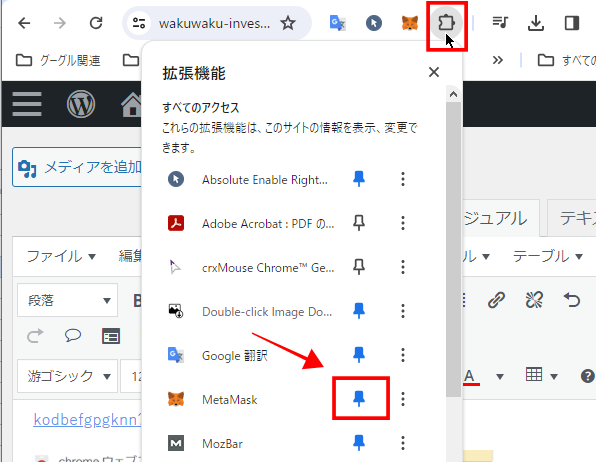This screenshot has width=596, height=462.
Task: Click the comment bubble toolbar icon
Action: [x=73, y=336]
